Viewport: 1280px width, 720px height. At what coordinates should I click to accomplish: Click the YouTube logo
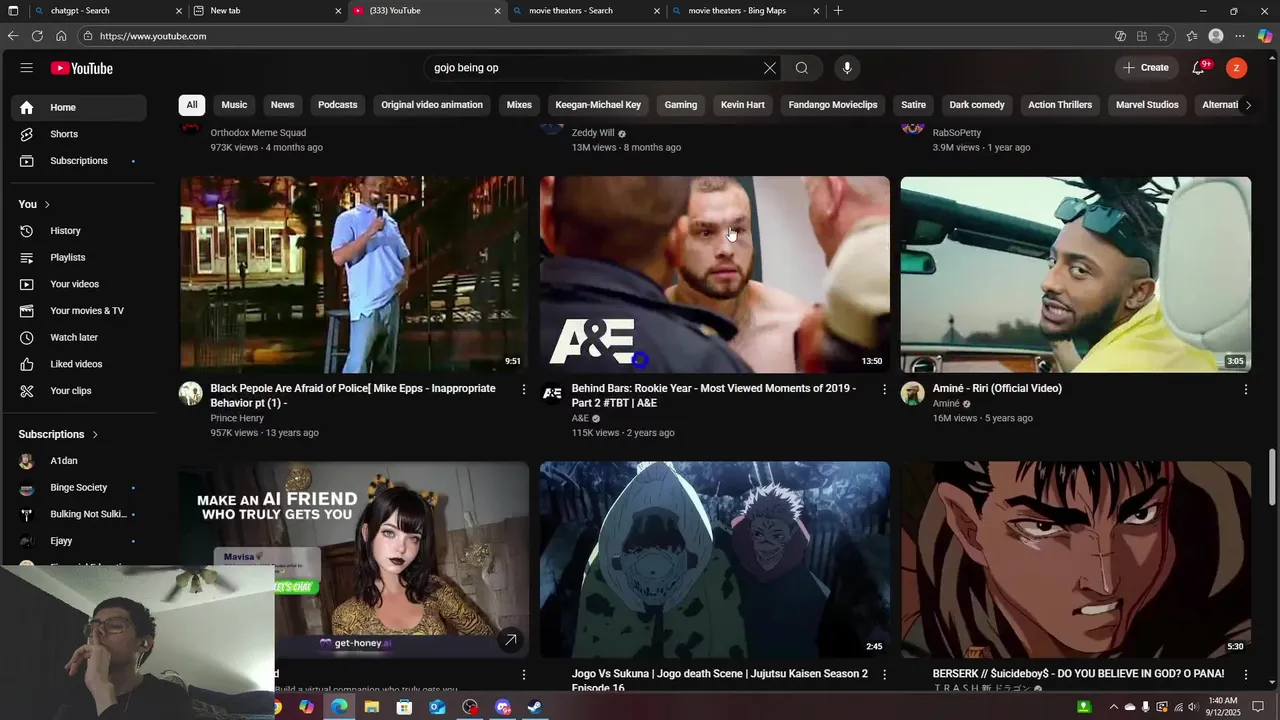82,68
